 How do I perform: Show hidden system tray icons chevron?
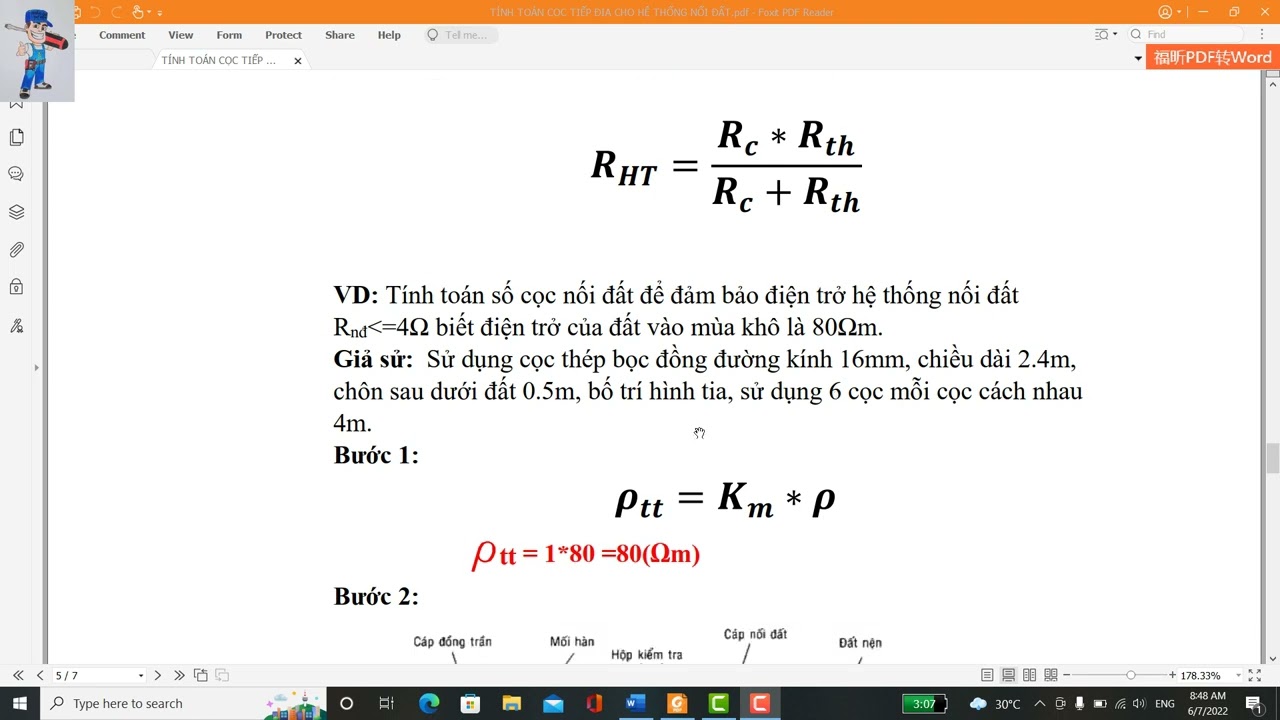pyautogui.click(x=1040, y=704)
